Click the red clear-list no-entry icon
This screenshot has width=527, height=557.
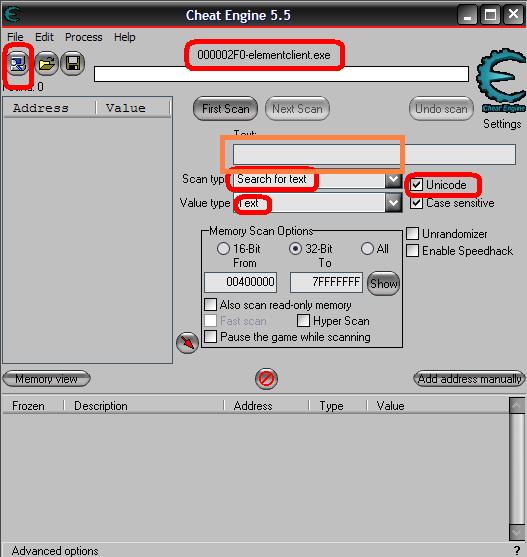tap(266, 379)
